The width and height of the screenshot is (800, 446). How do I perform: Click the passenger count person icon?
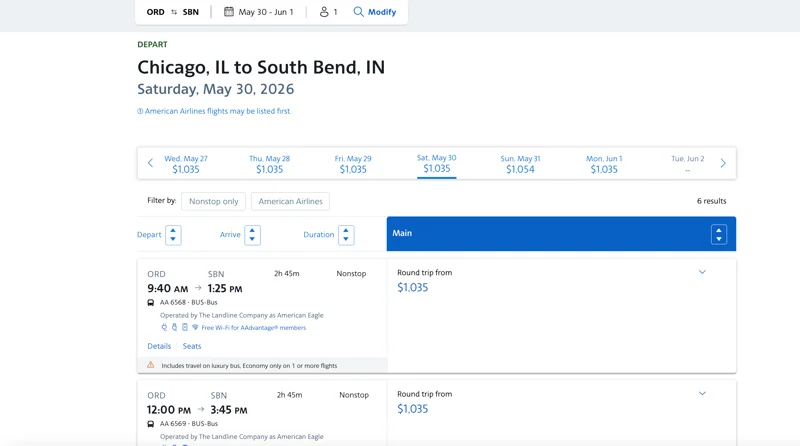(x=324, y=12)
